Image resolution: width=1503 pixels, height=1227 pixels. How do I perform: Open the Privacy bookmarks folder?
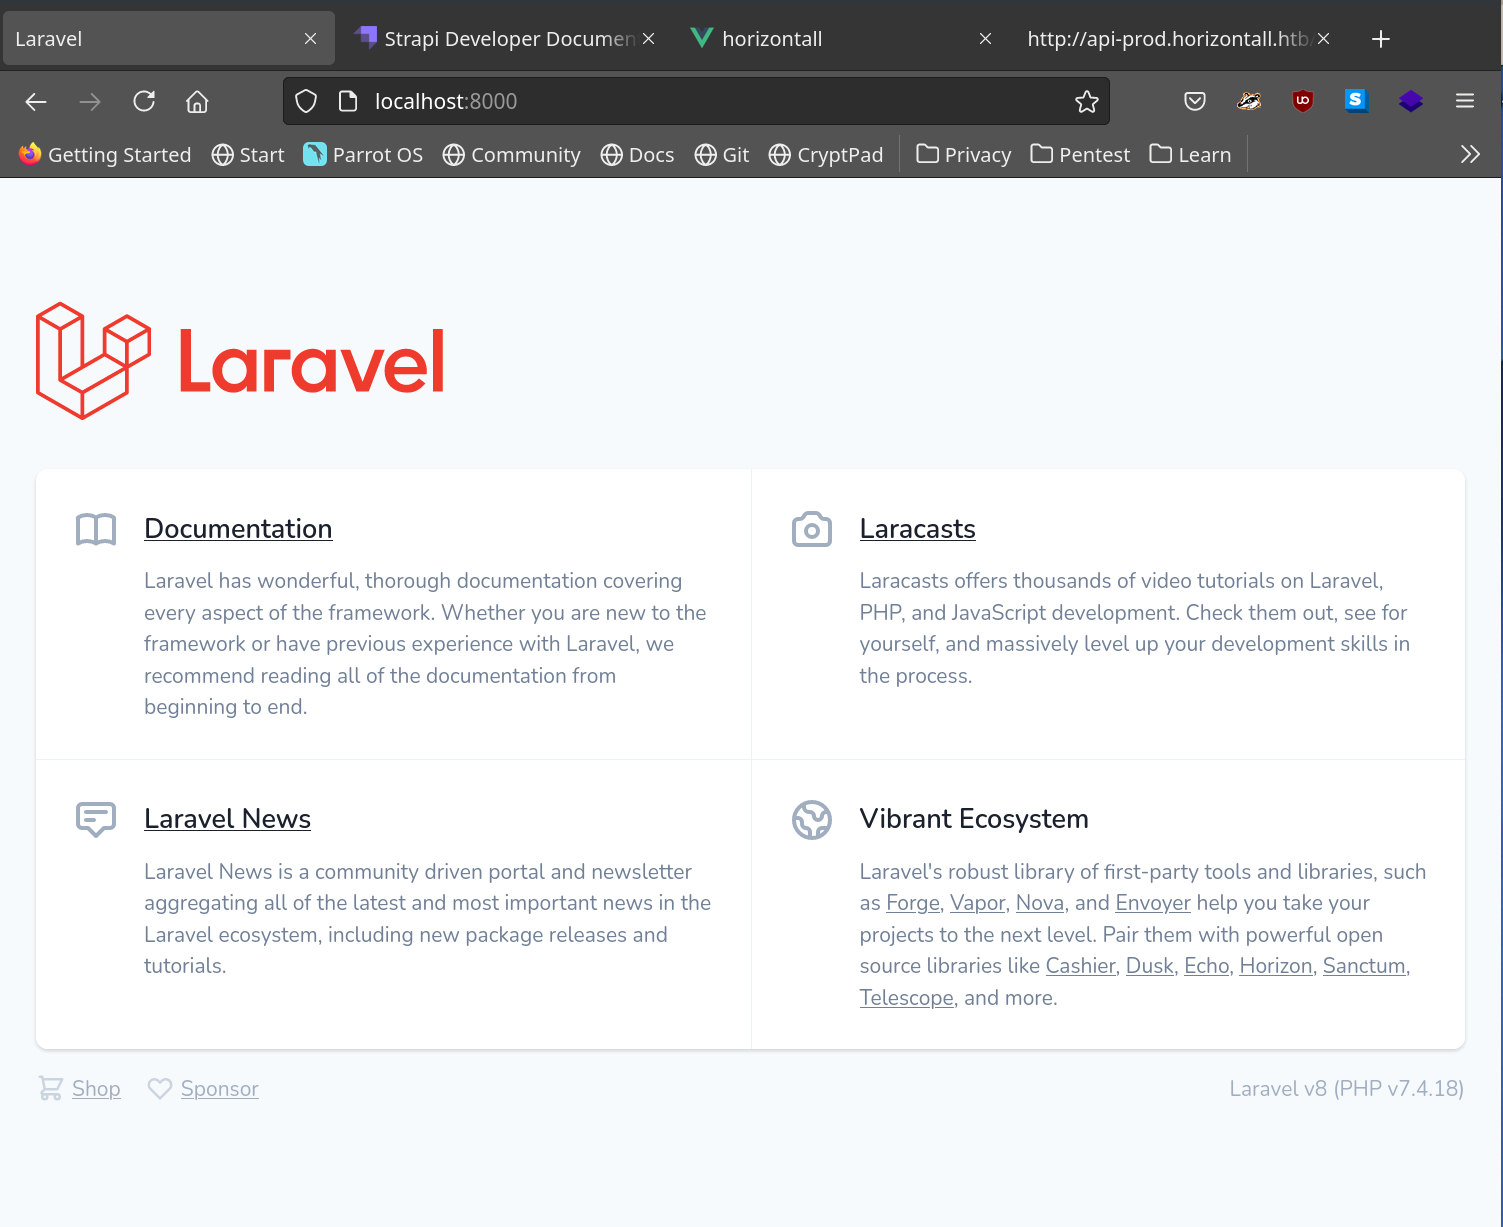(x=963, y=154)
